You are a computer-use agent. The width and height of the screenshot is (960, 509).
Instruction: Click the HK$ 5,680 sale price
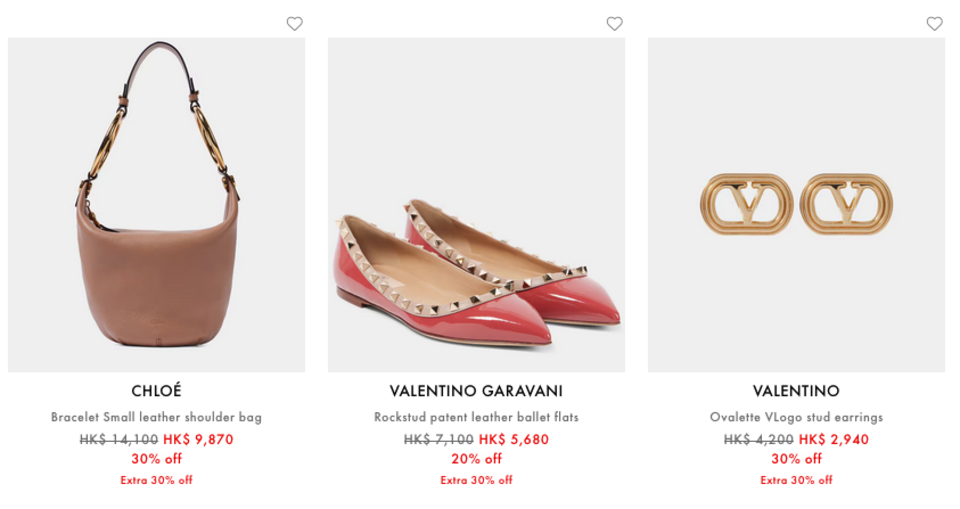(x=514, y=439)
